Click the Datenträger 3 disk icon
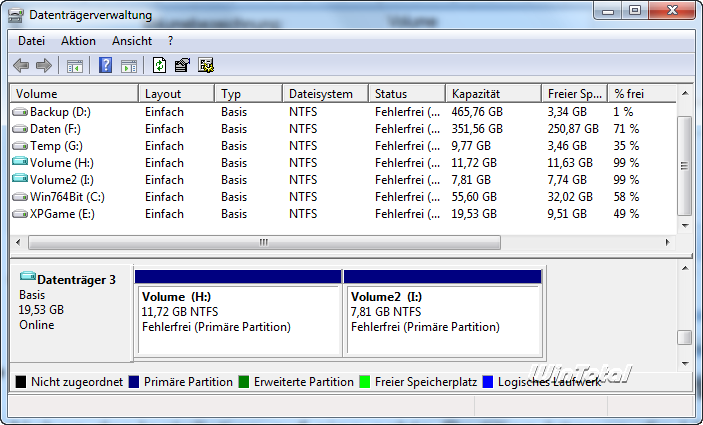This screenshot has width=703, height=425. [28, 276]
